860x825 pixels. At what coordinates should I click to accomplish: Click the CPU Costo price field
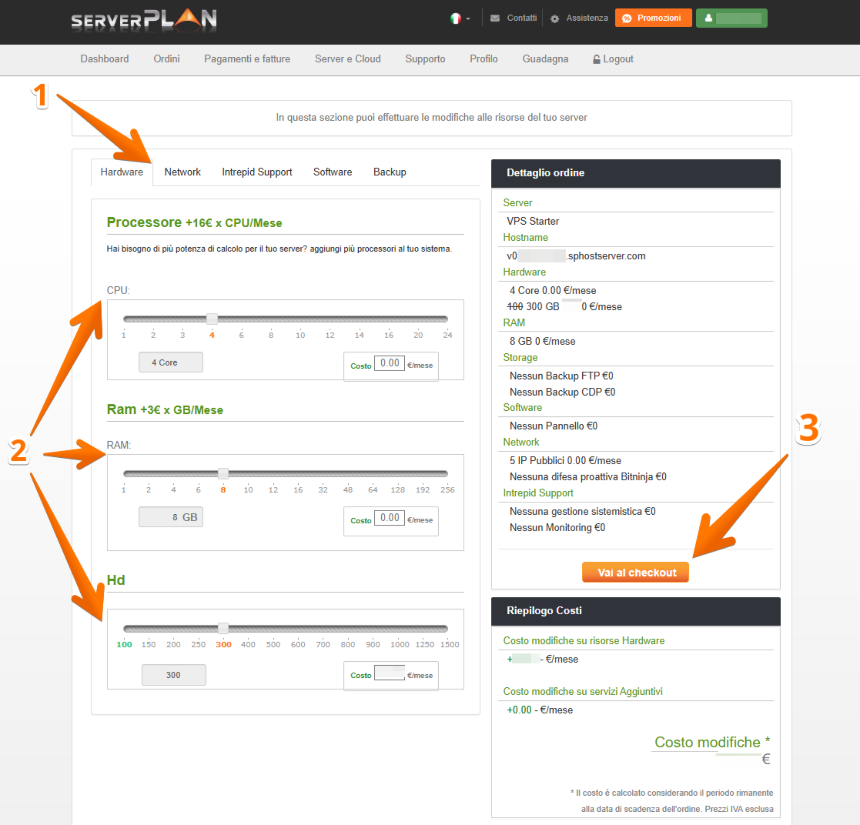389,365
